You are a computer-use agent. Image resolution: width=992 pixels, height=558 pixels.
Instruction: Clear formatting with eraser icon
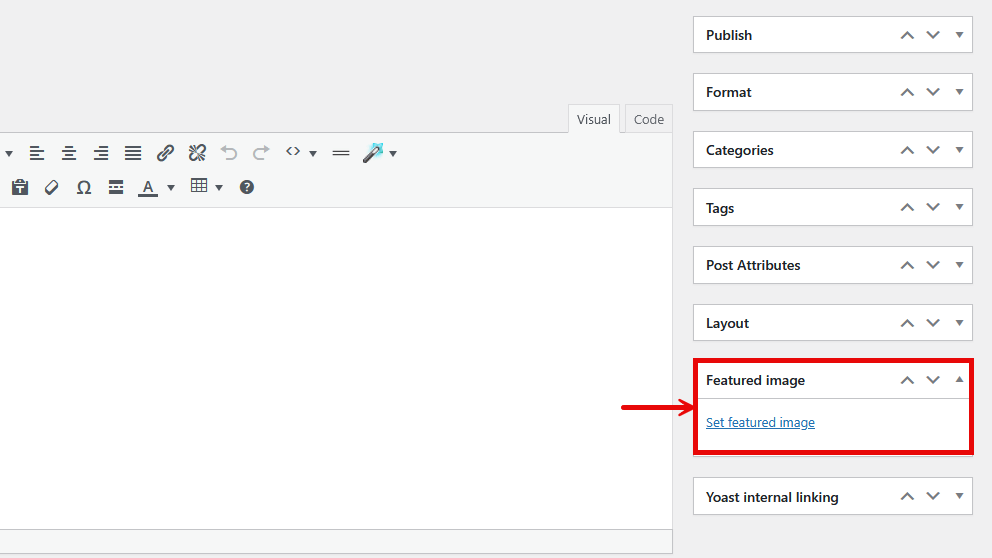pyautogui.click(x=52, y=187)
